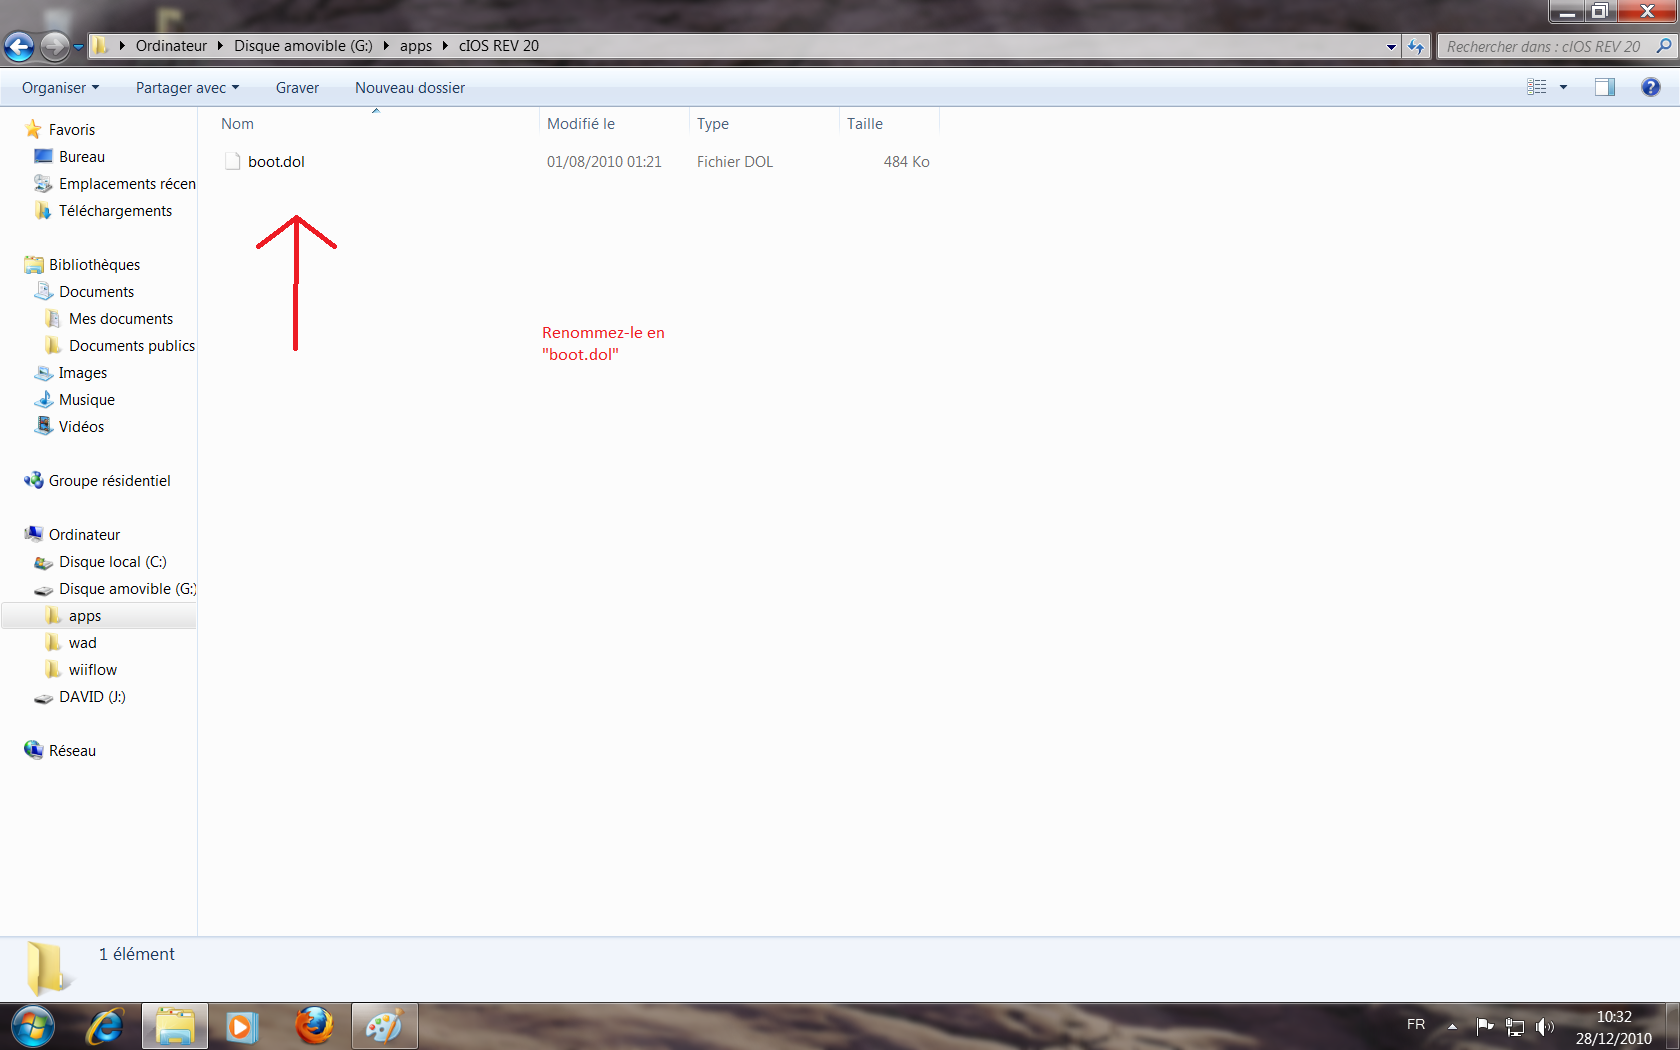Image resolution: width=1680 pixels, height=1050 pixels.
Task: Click 'Disque amovible (G:)' in the breadcrumb
Action: pyautogui.click(x=303, y=46)
